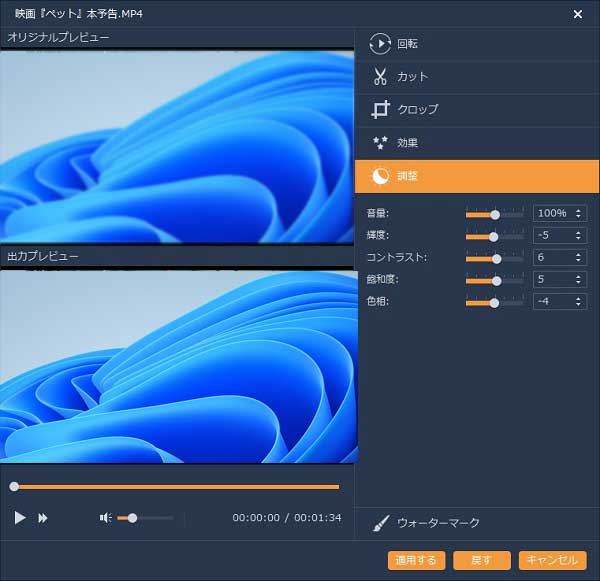Click the キャンセル cancel button
Screen dimensions: 600x581
coord(552,560)
